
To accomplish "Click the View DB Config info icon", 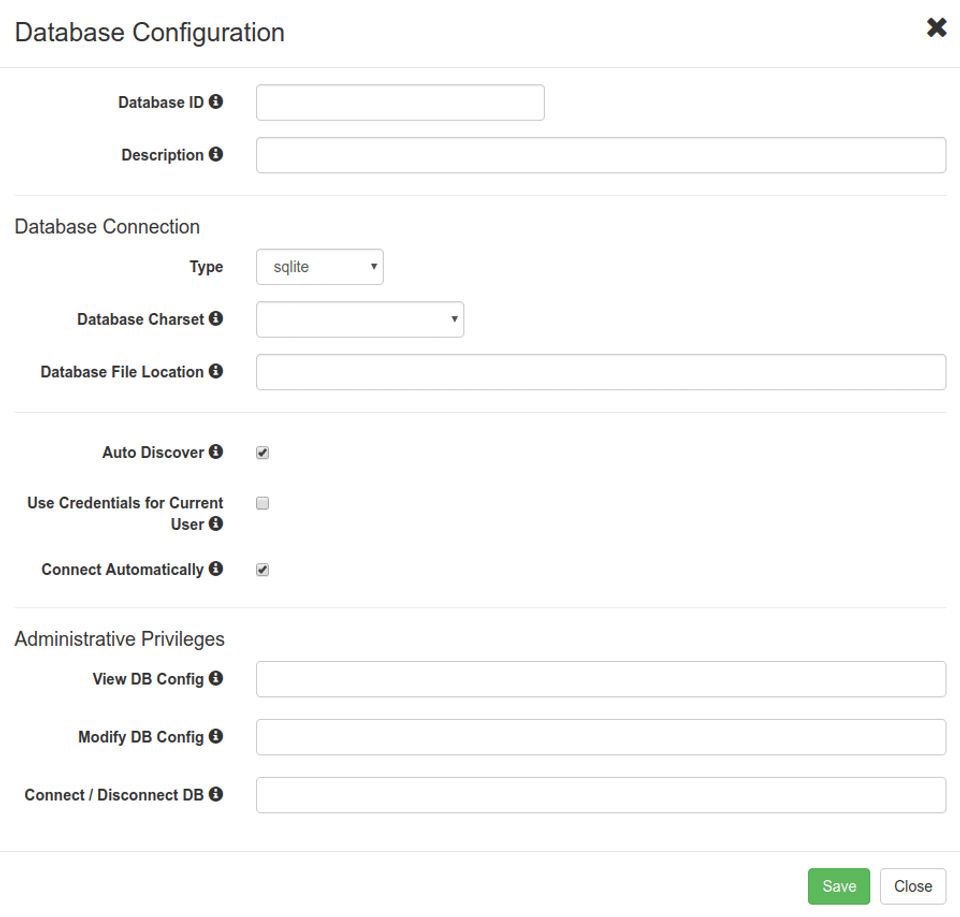I will pyautogui.click(x=216, y=678).
